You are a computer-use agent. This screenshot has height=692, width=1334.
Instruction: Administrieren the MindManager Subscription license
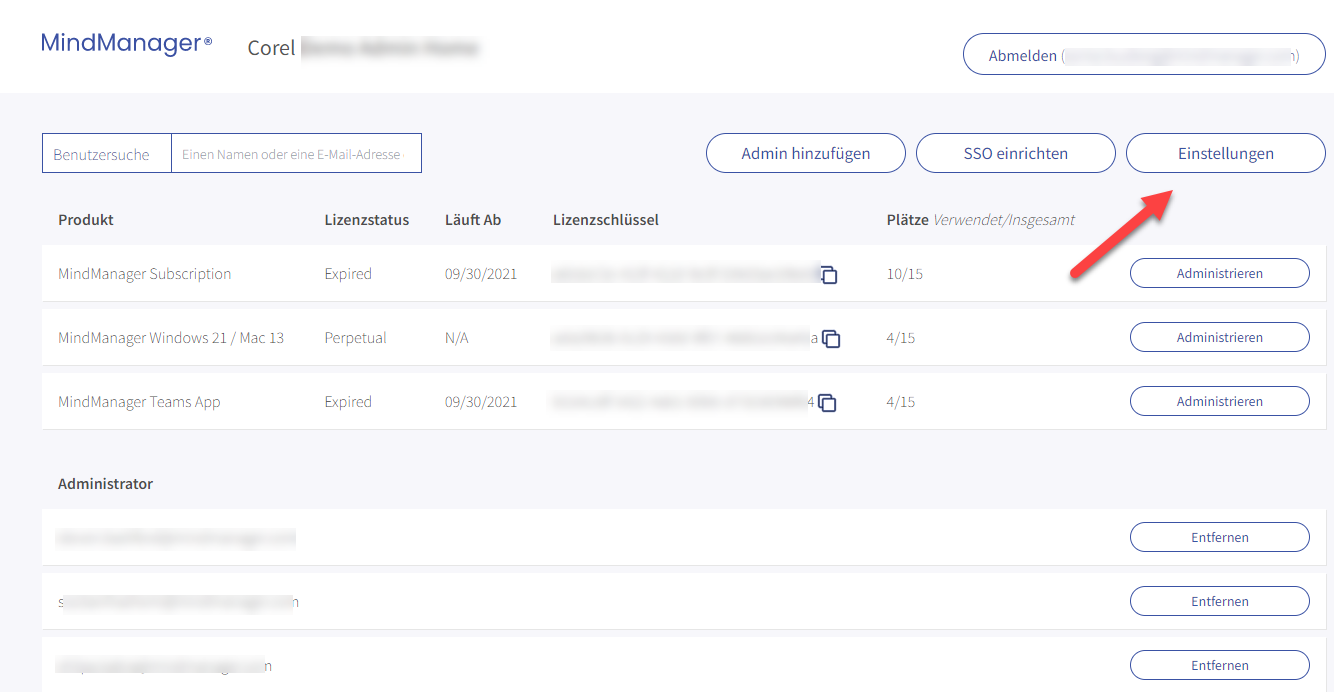[x=1220, y=273]
